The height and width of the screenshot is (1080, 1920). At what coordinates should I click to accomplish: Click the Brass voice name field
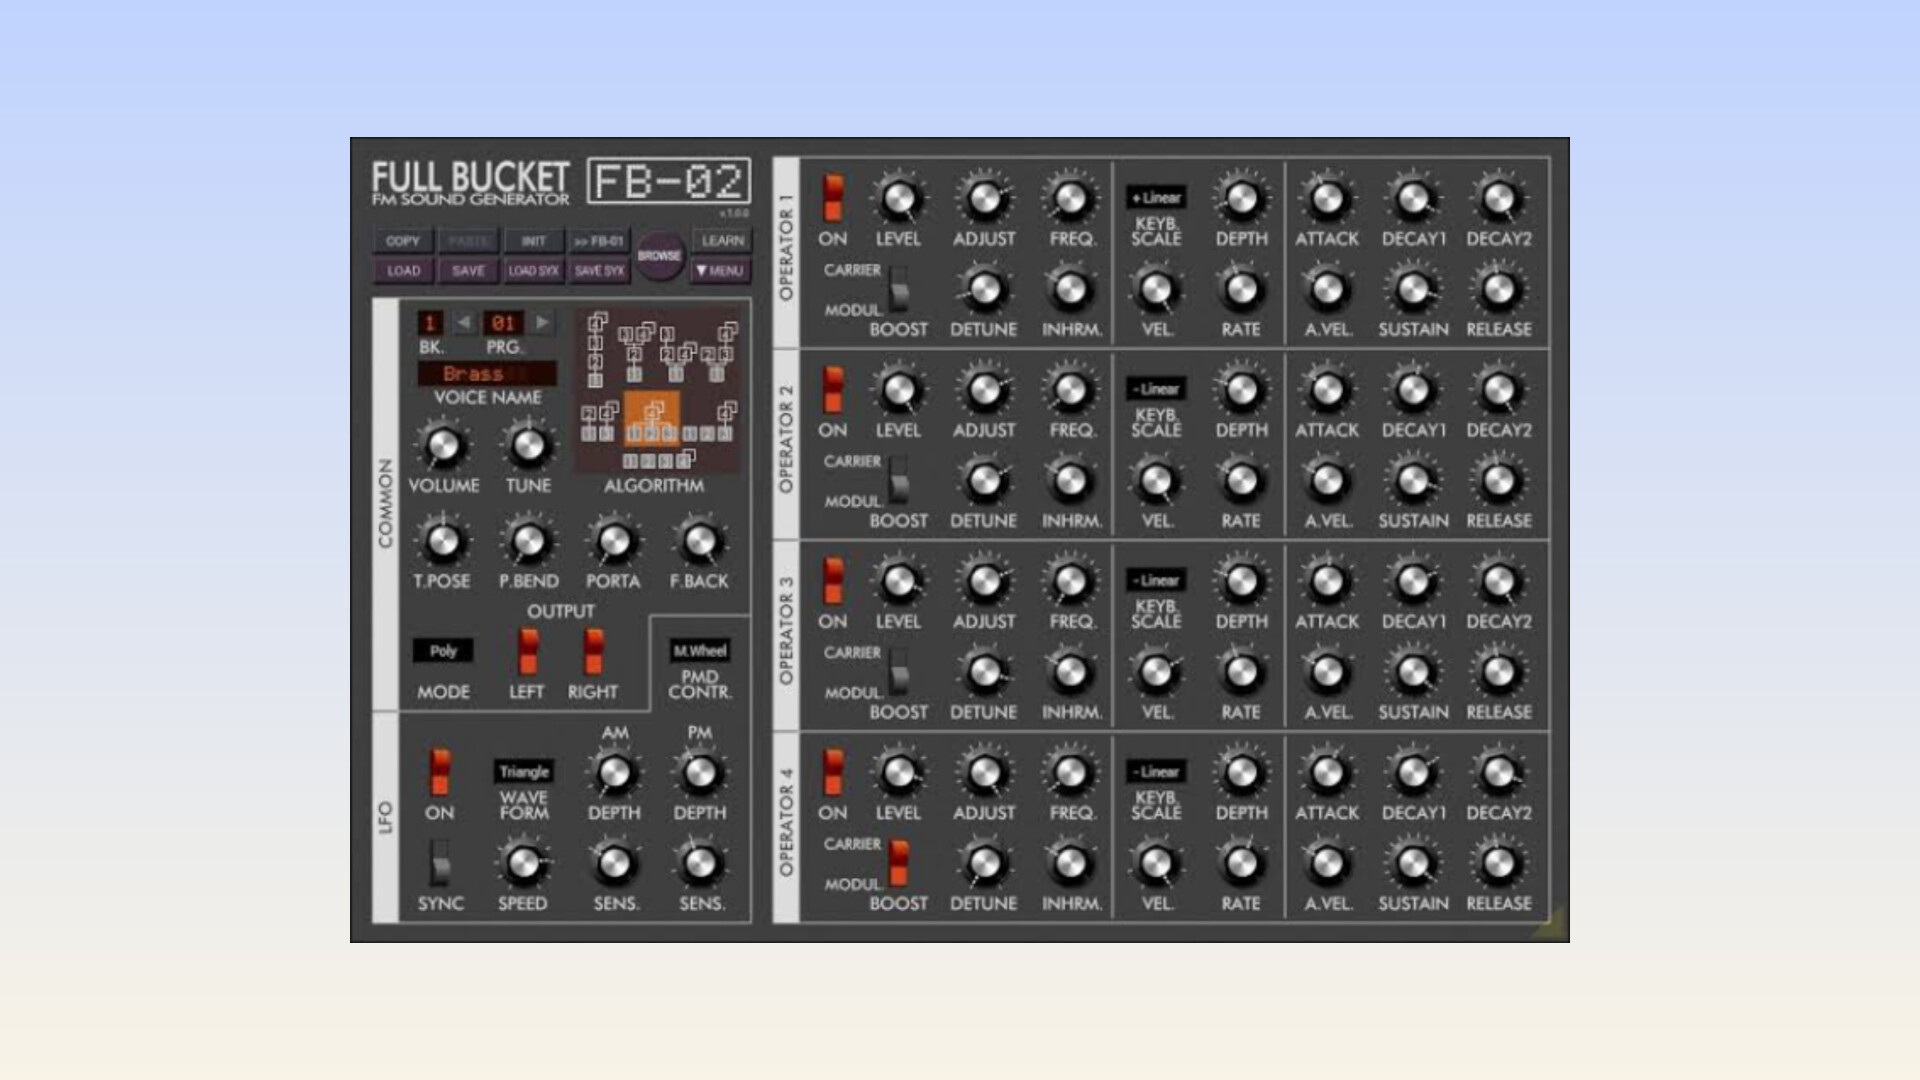487,374
